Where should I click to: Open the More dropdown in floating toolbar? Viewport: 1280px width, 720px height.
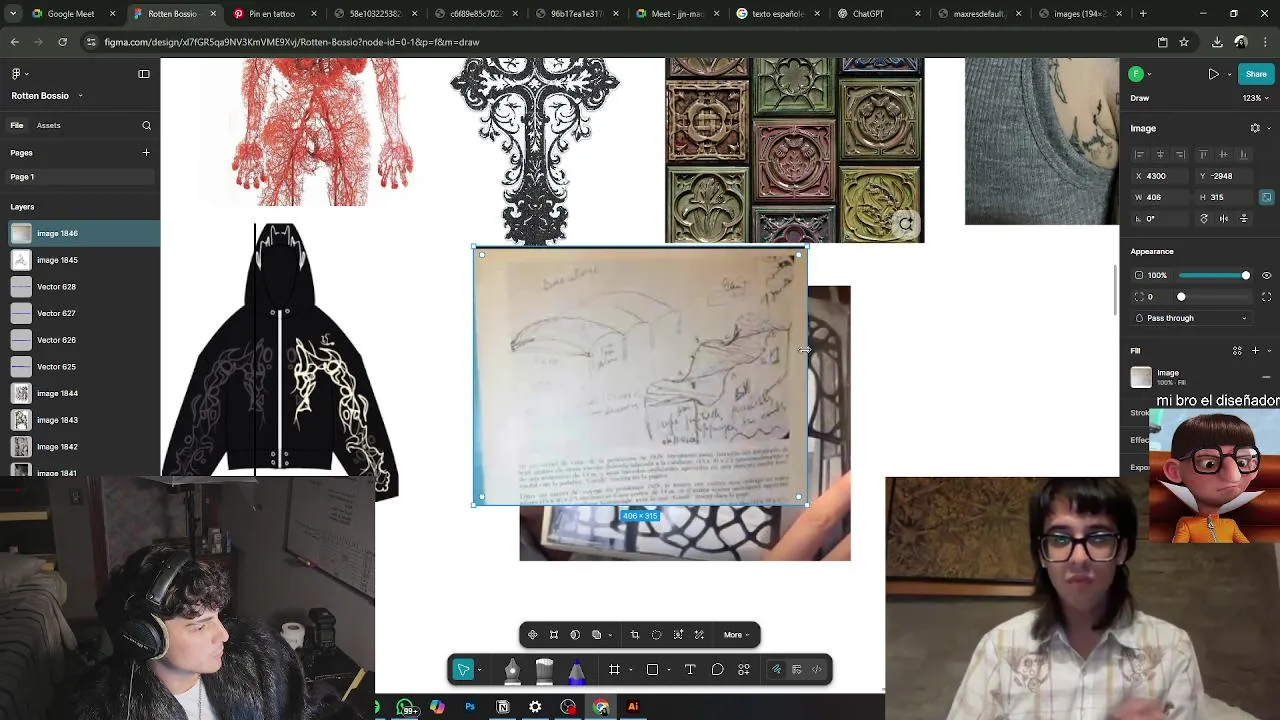click(x=737, y=635)
